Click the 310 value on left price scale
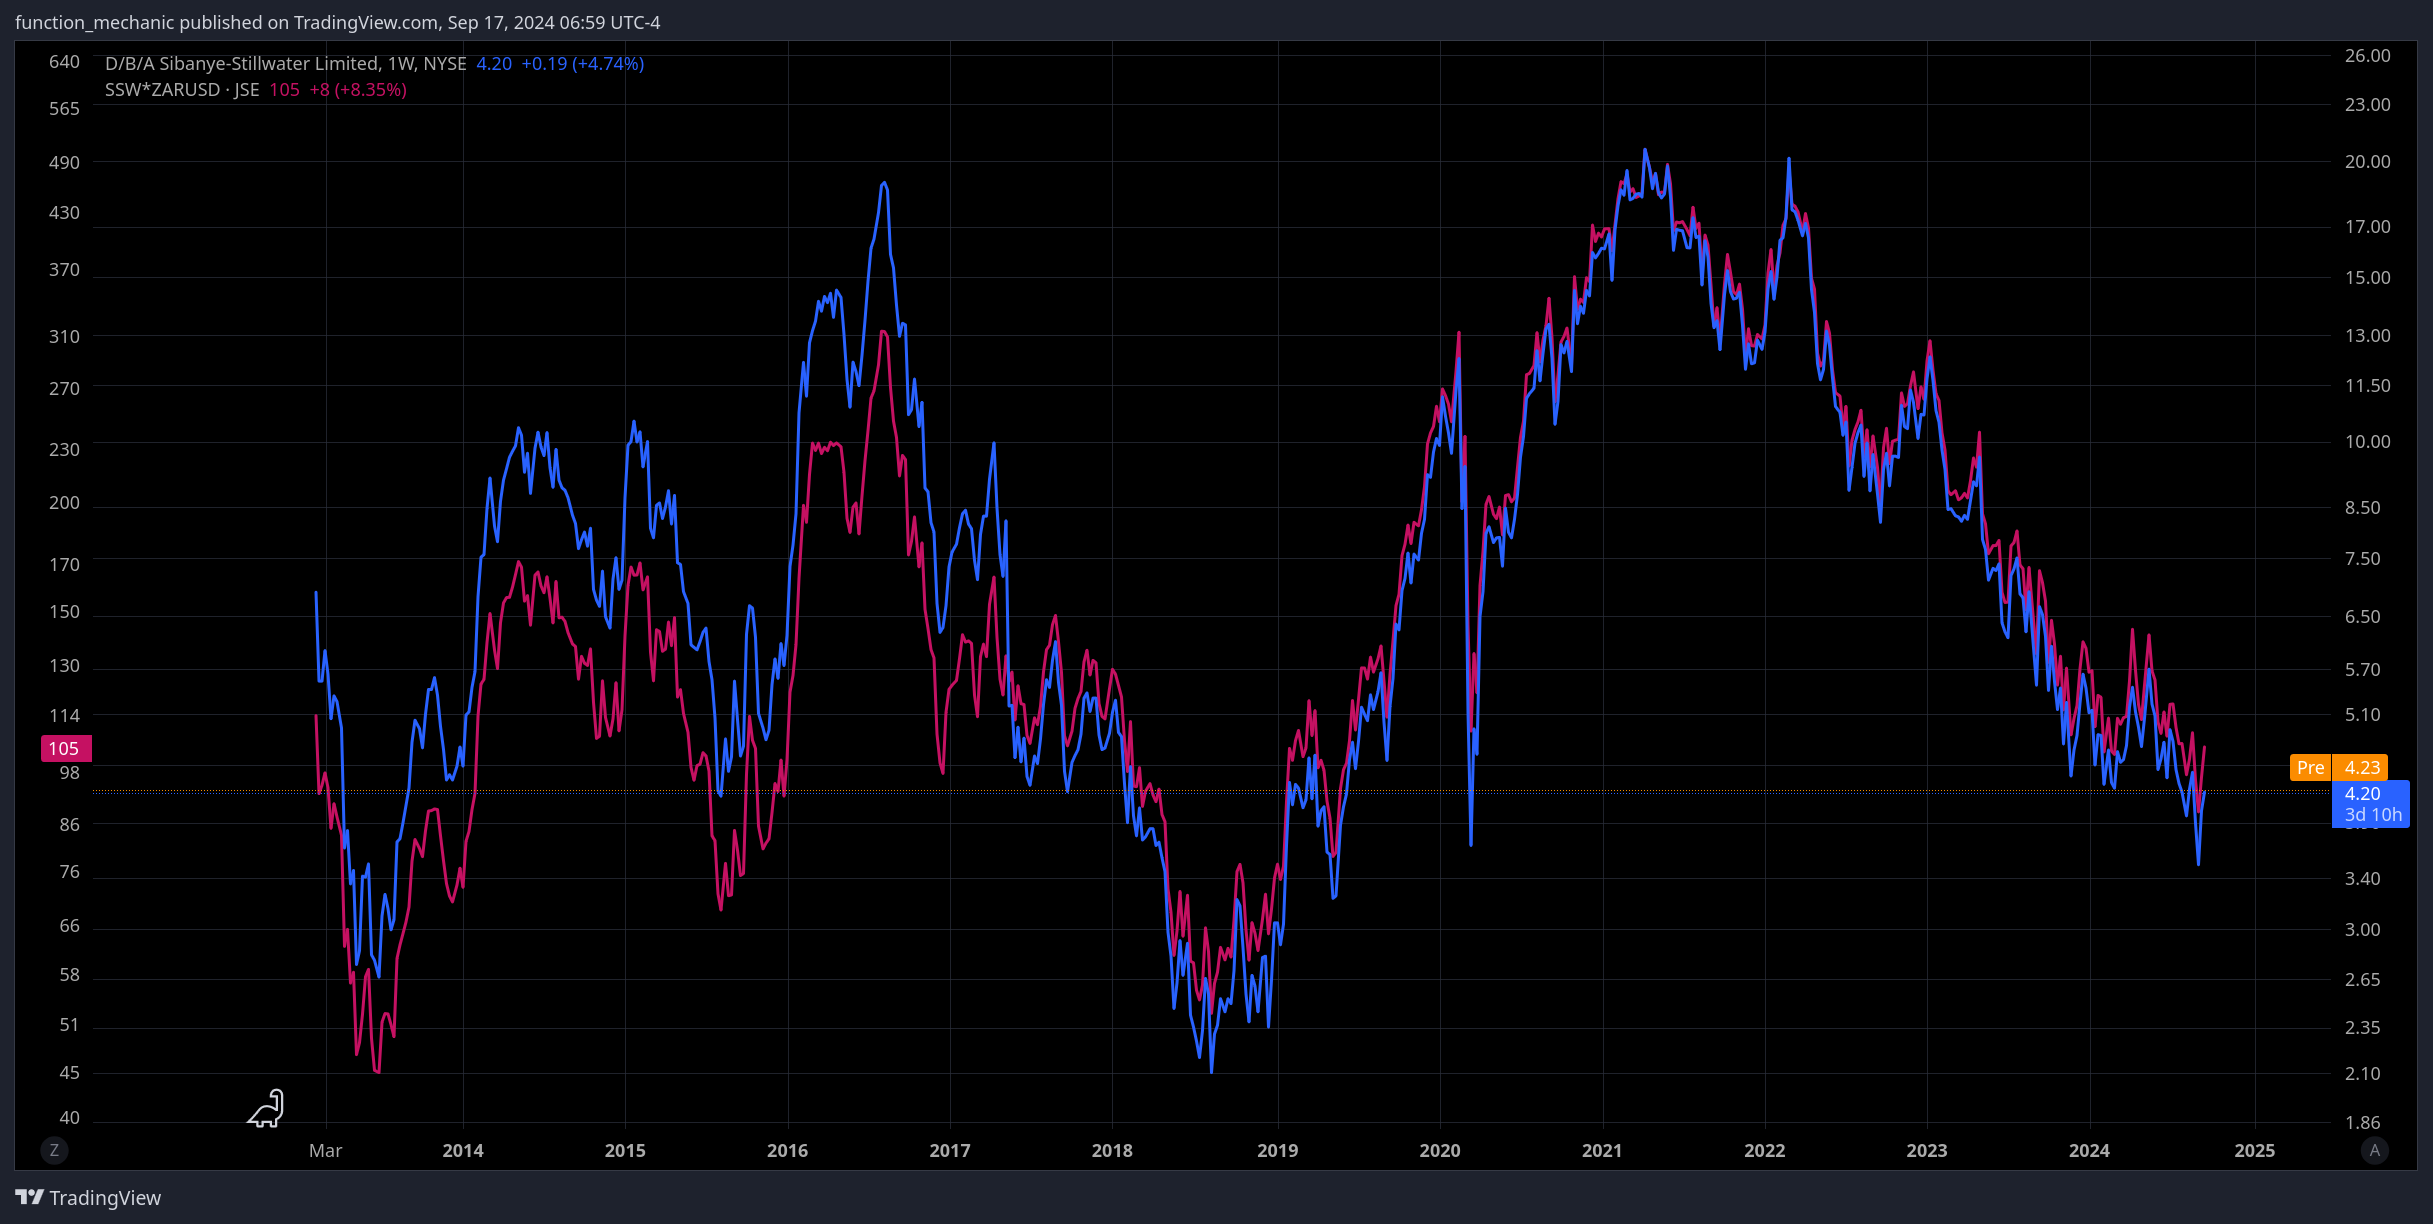The image size is (2433, 1224). (x=64, y=336)
